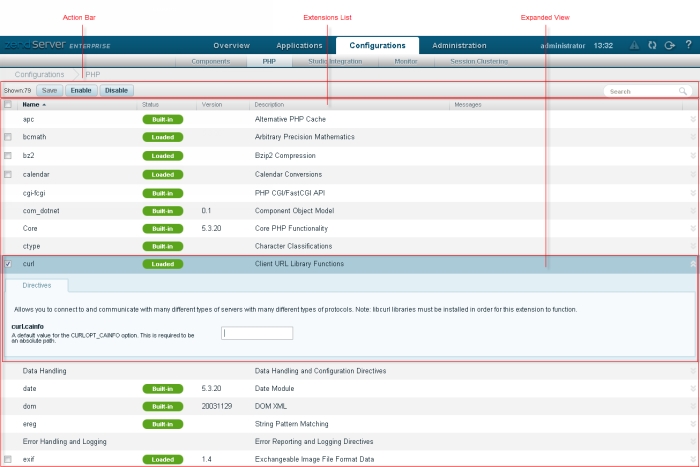Tick the bcmath extension checkbox
This screenshot has width=700, height=467.
tap(8, 138)
